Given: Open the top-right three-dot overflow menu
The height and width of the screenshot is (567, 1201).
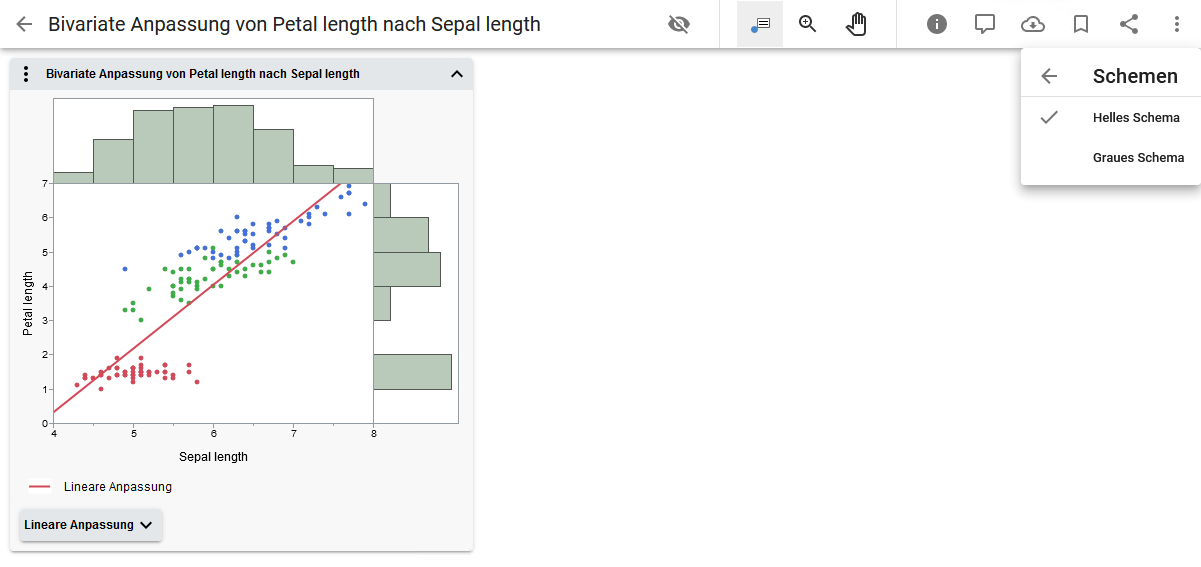Looking at the screenshot, I should click(1177, 24).
